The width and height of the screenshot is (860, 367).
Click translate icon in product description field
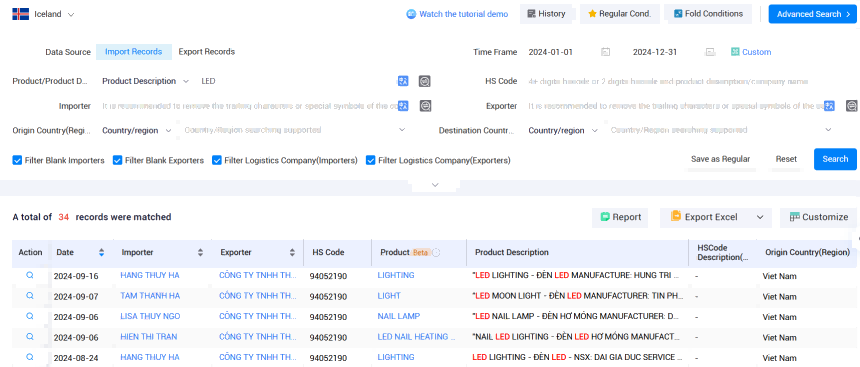[x=403, y=81]
